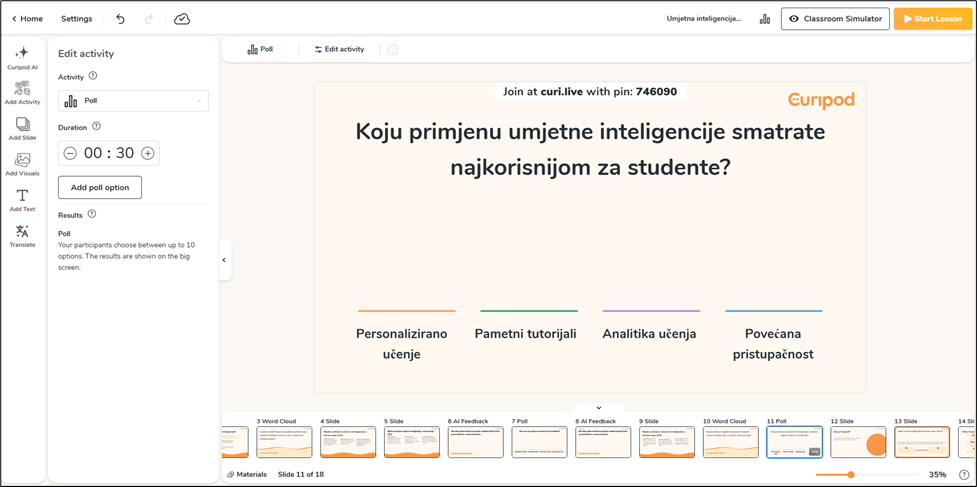Redo the last undone change
Viewport: 977px width, 487px height.
149,19
